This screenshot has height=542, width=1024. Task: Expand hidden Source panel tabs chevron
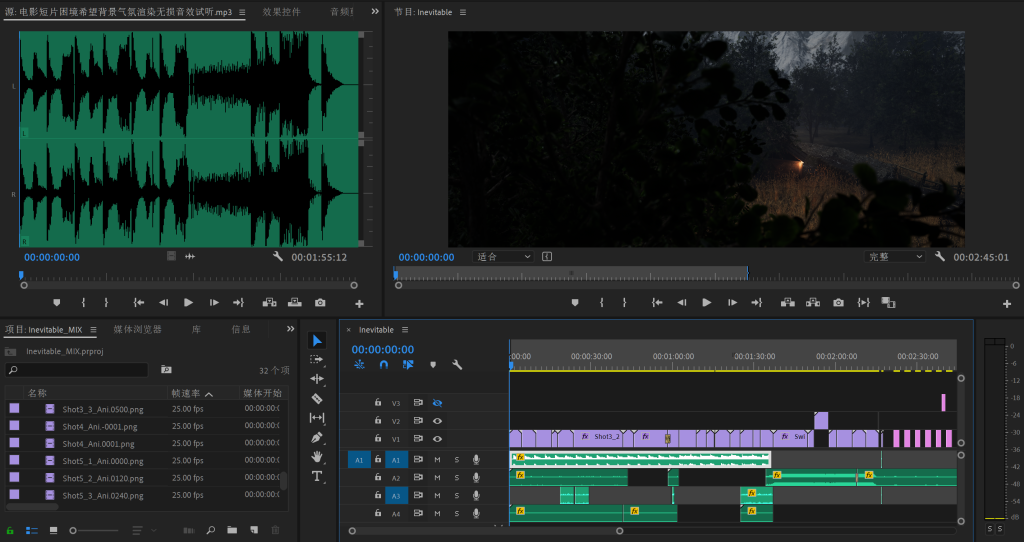[375, 11]
